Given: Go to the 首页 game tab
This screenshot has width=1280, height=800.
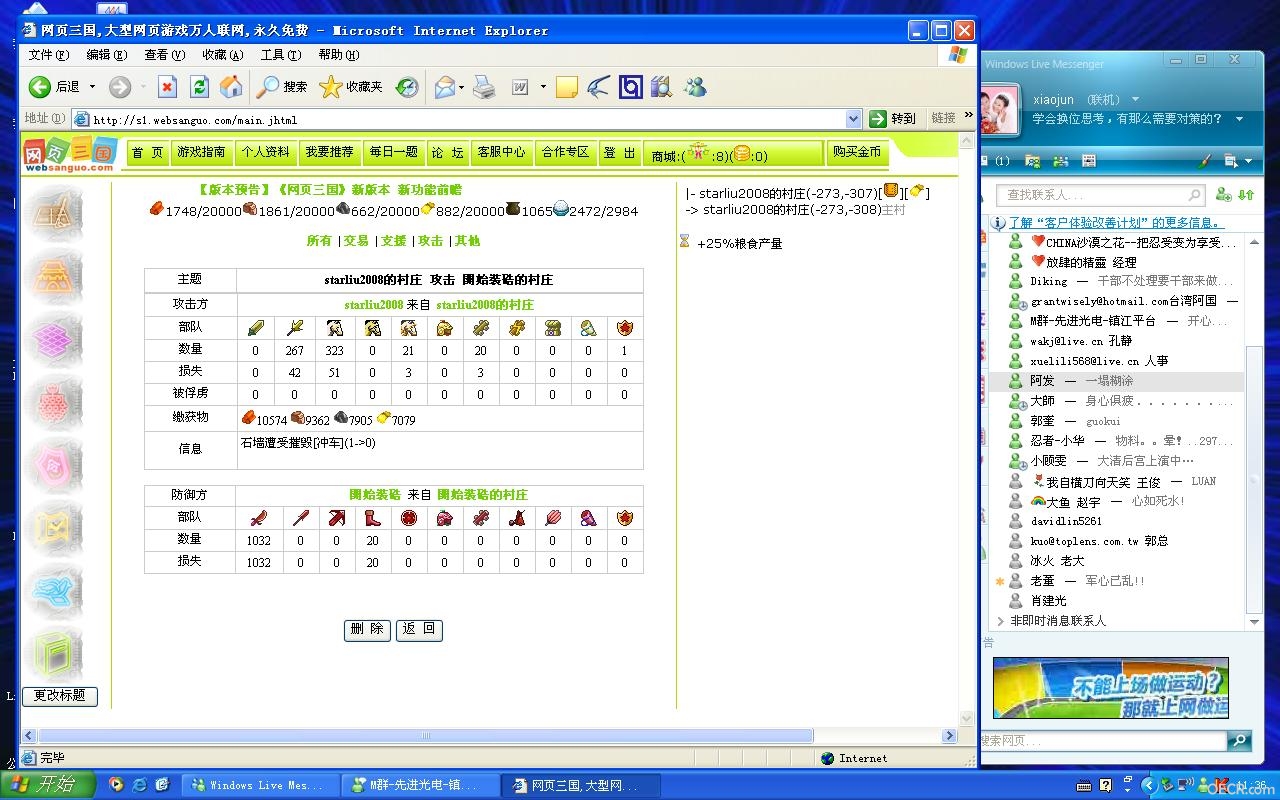Looking at the screenshot, I should (148, 153).
